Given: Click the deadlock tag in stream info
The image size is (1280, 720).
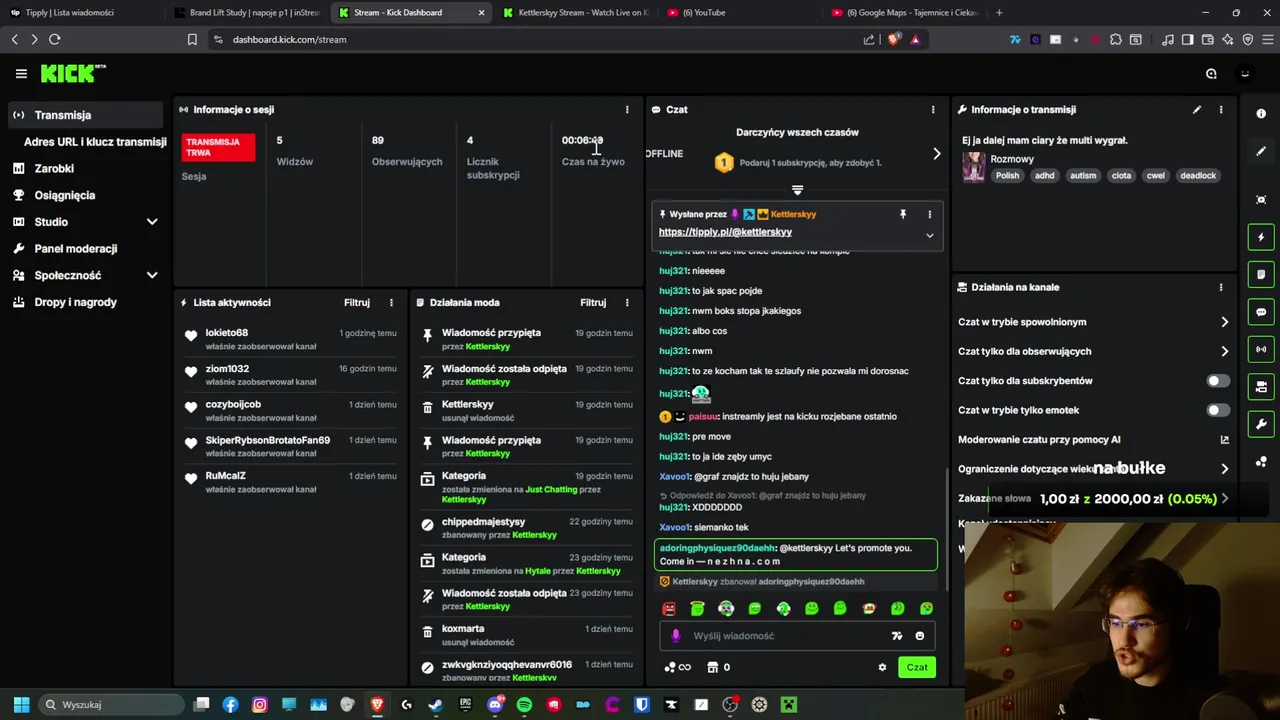Looking at the screenshot, I should (x=1197, y=176).
